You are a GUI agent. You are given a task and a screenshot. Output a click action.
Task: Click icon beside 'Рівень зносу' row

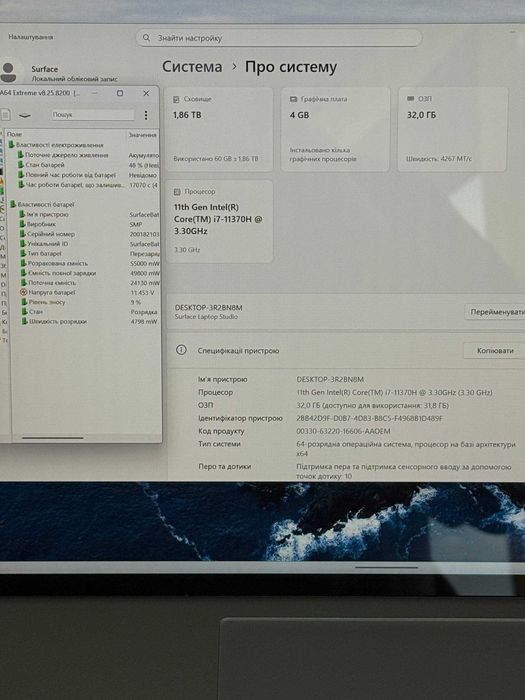[25, 302]
